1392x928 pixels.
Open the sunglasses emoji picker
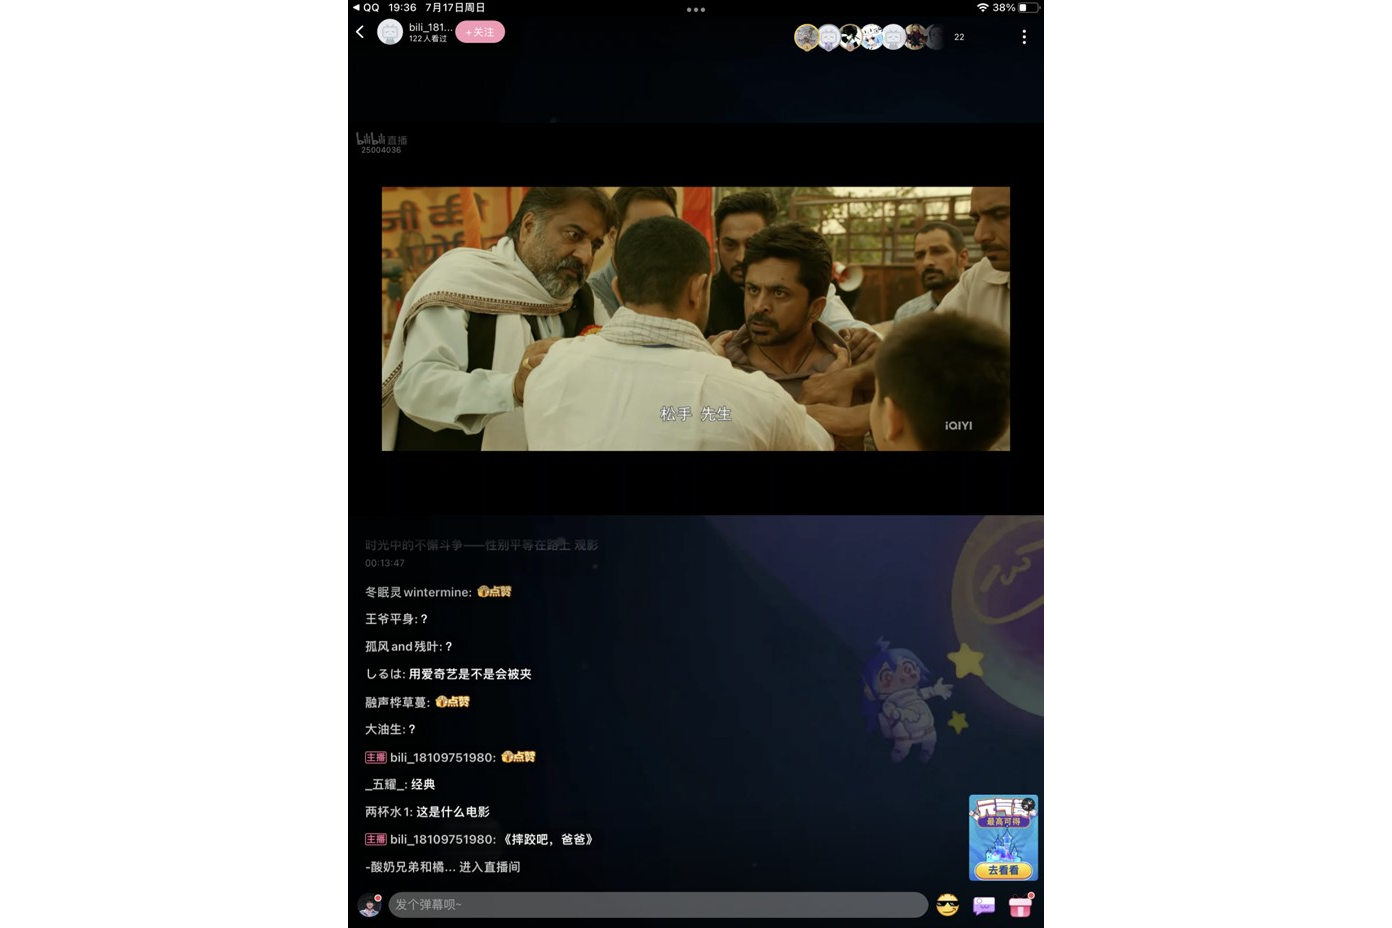coord(948,905)
